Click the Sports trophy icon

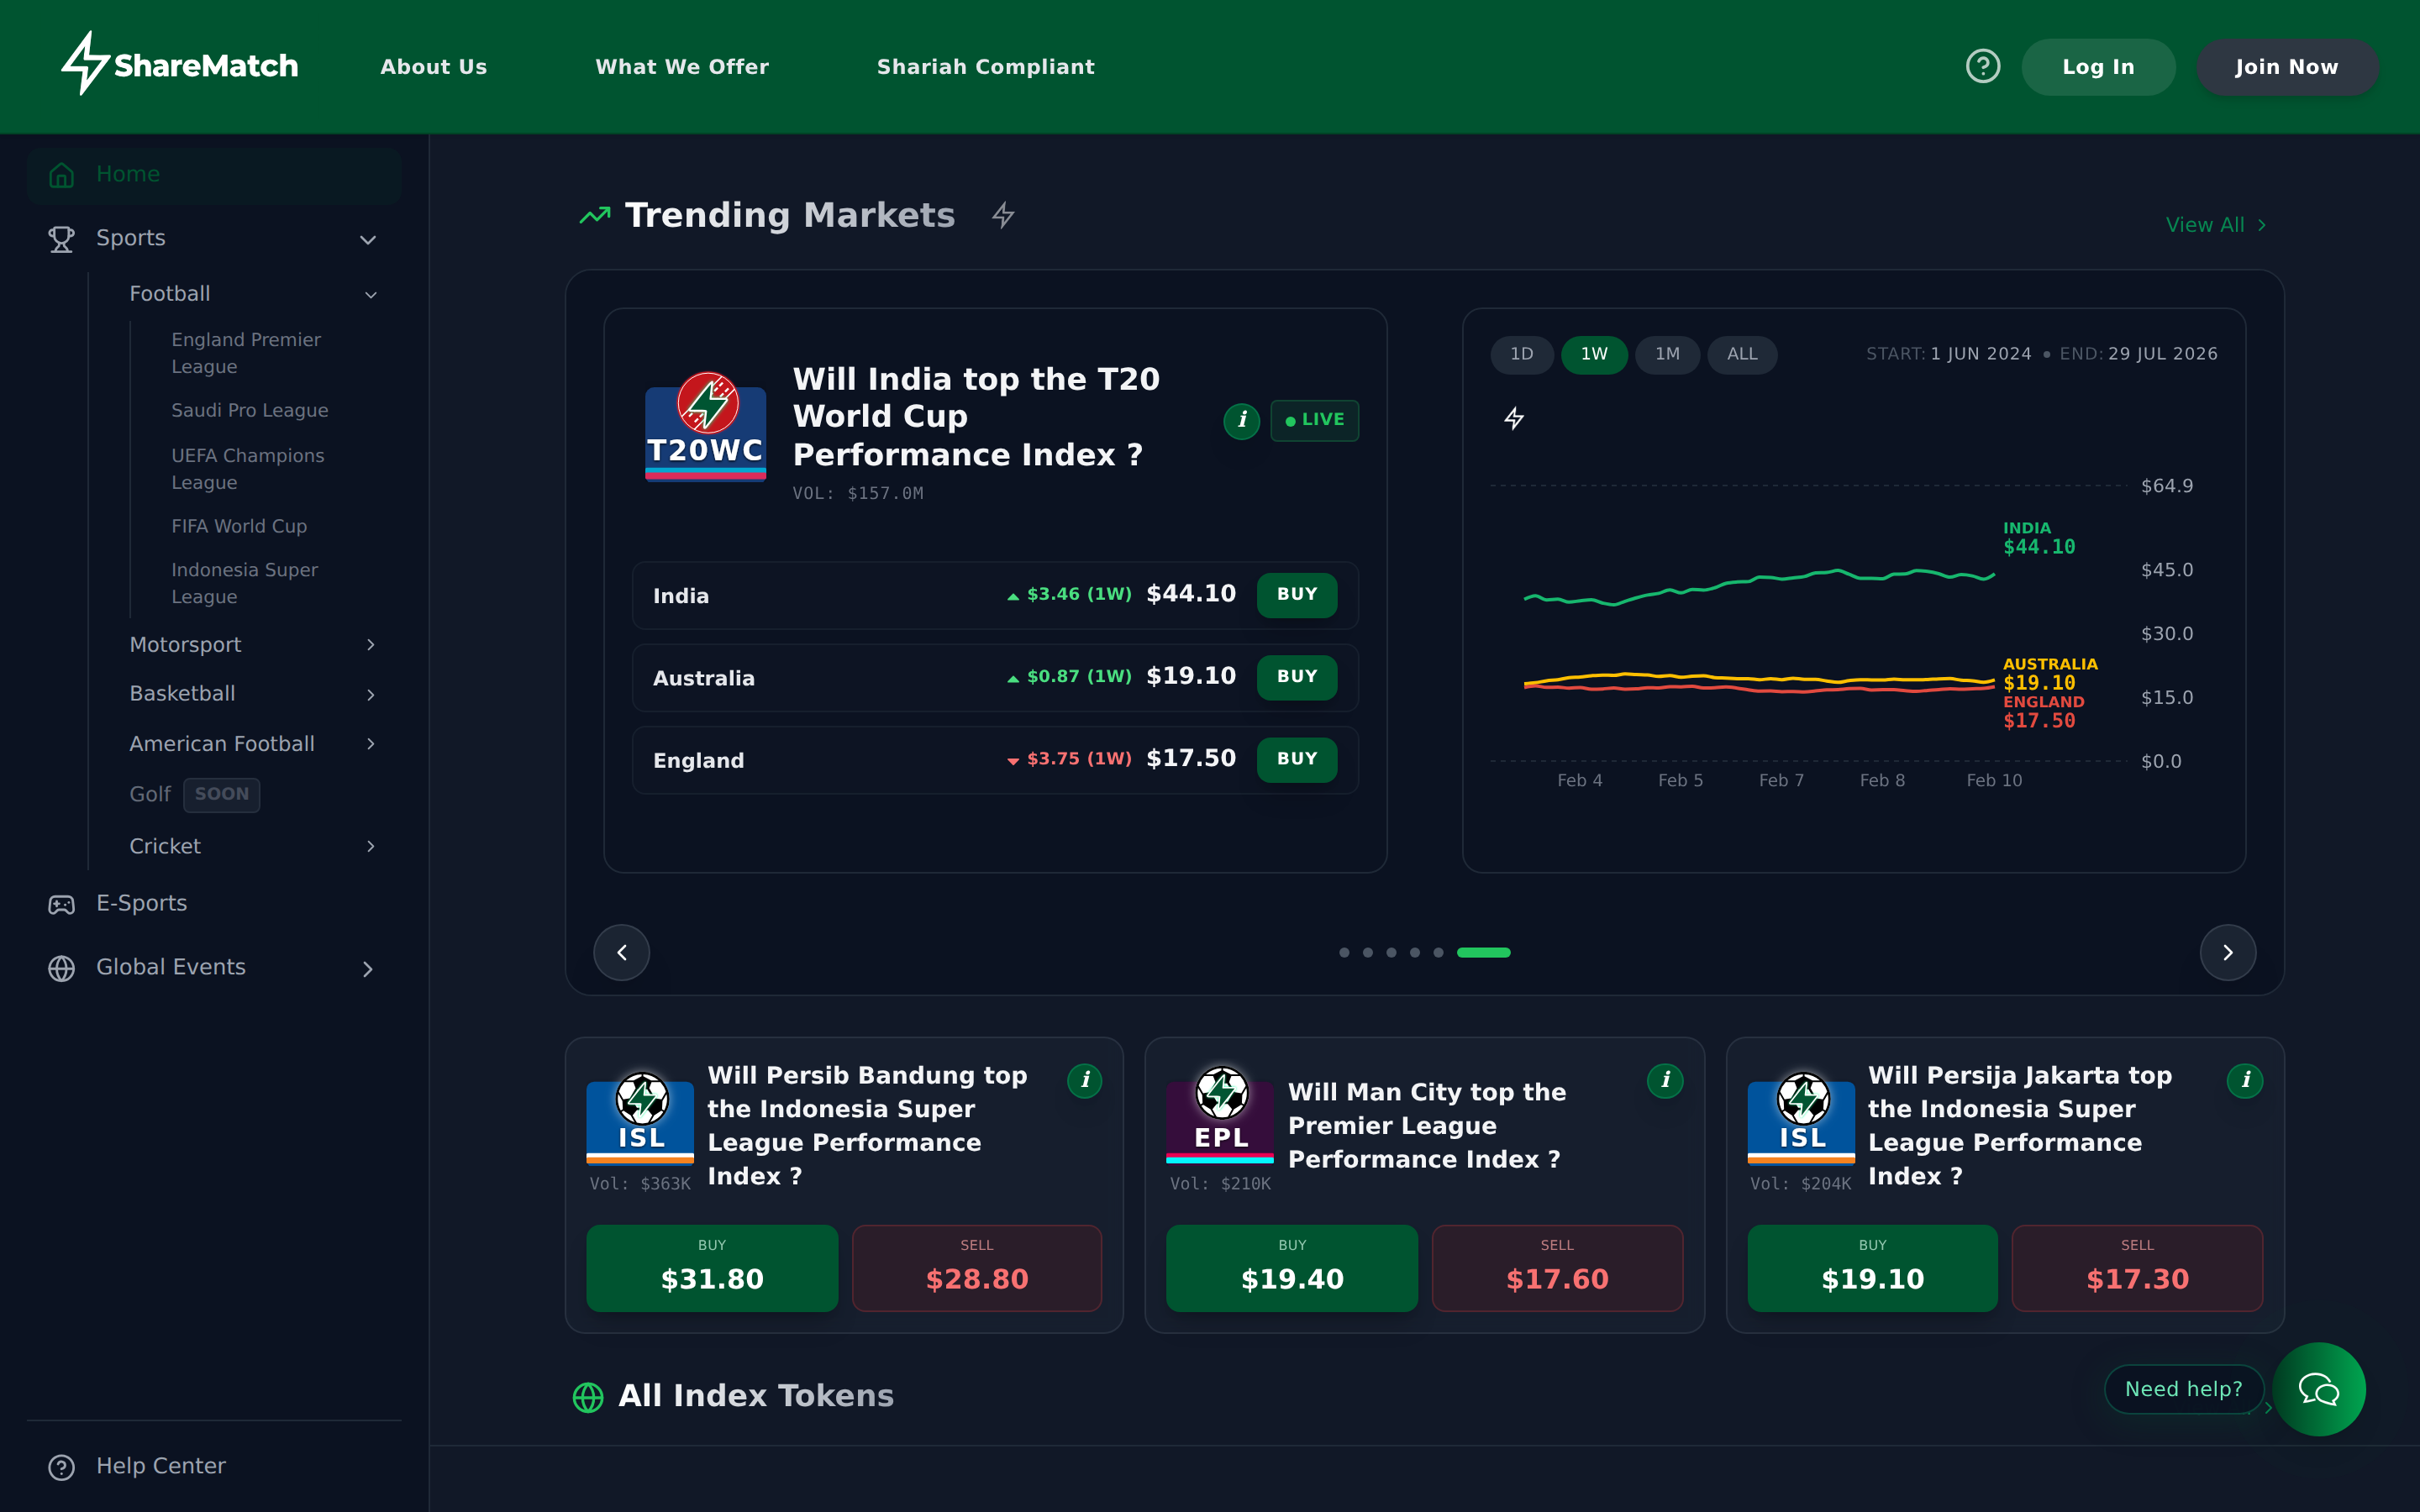[61, 239]
